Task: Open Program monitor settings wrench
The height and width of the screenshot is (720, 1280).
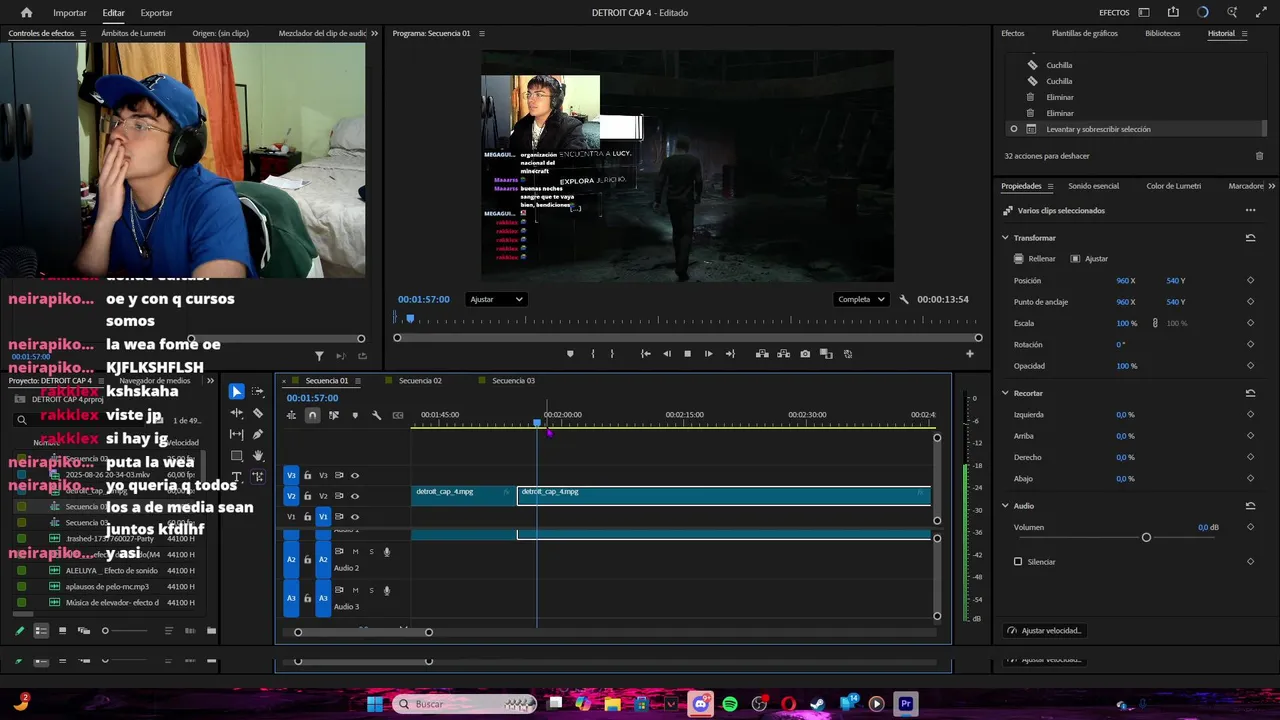Action: click(x=904, y=299)
